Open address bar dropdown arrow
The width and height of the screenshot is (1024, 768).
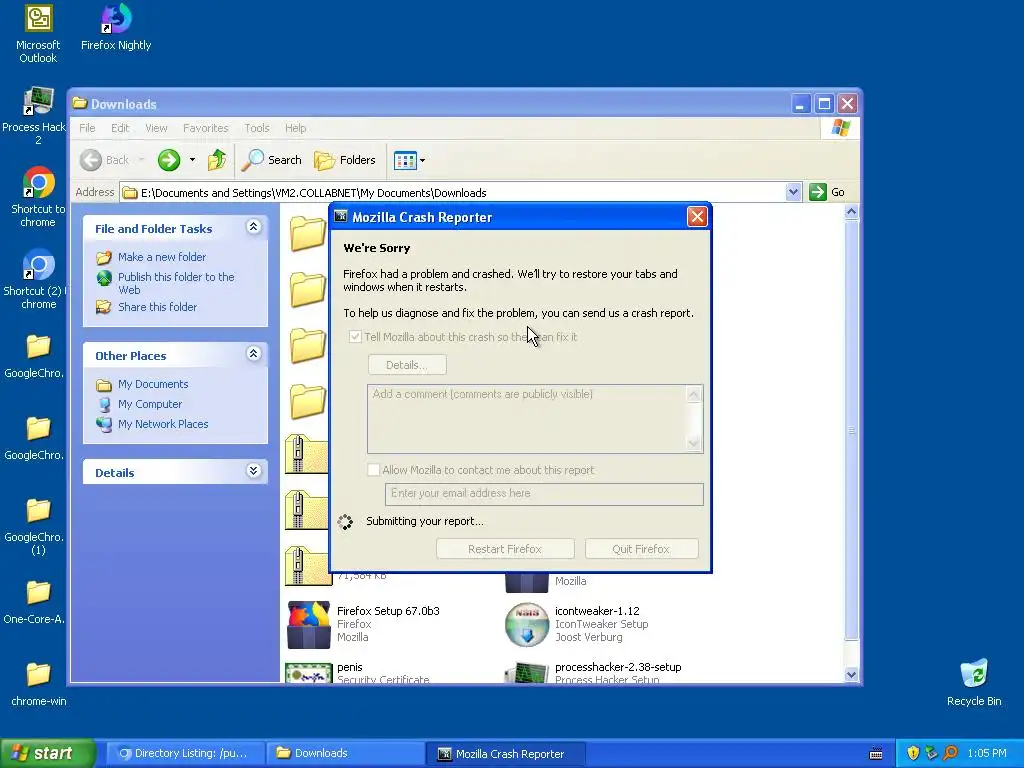[793, 192]
